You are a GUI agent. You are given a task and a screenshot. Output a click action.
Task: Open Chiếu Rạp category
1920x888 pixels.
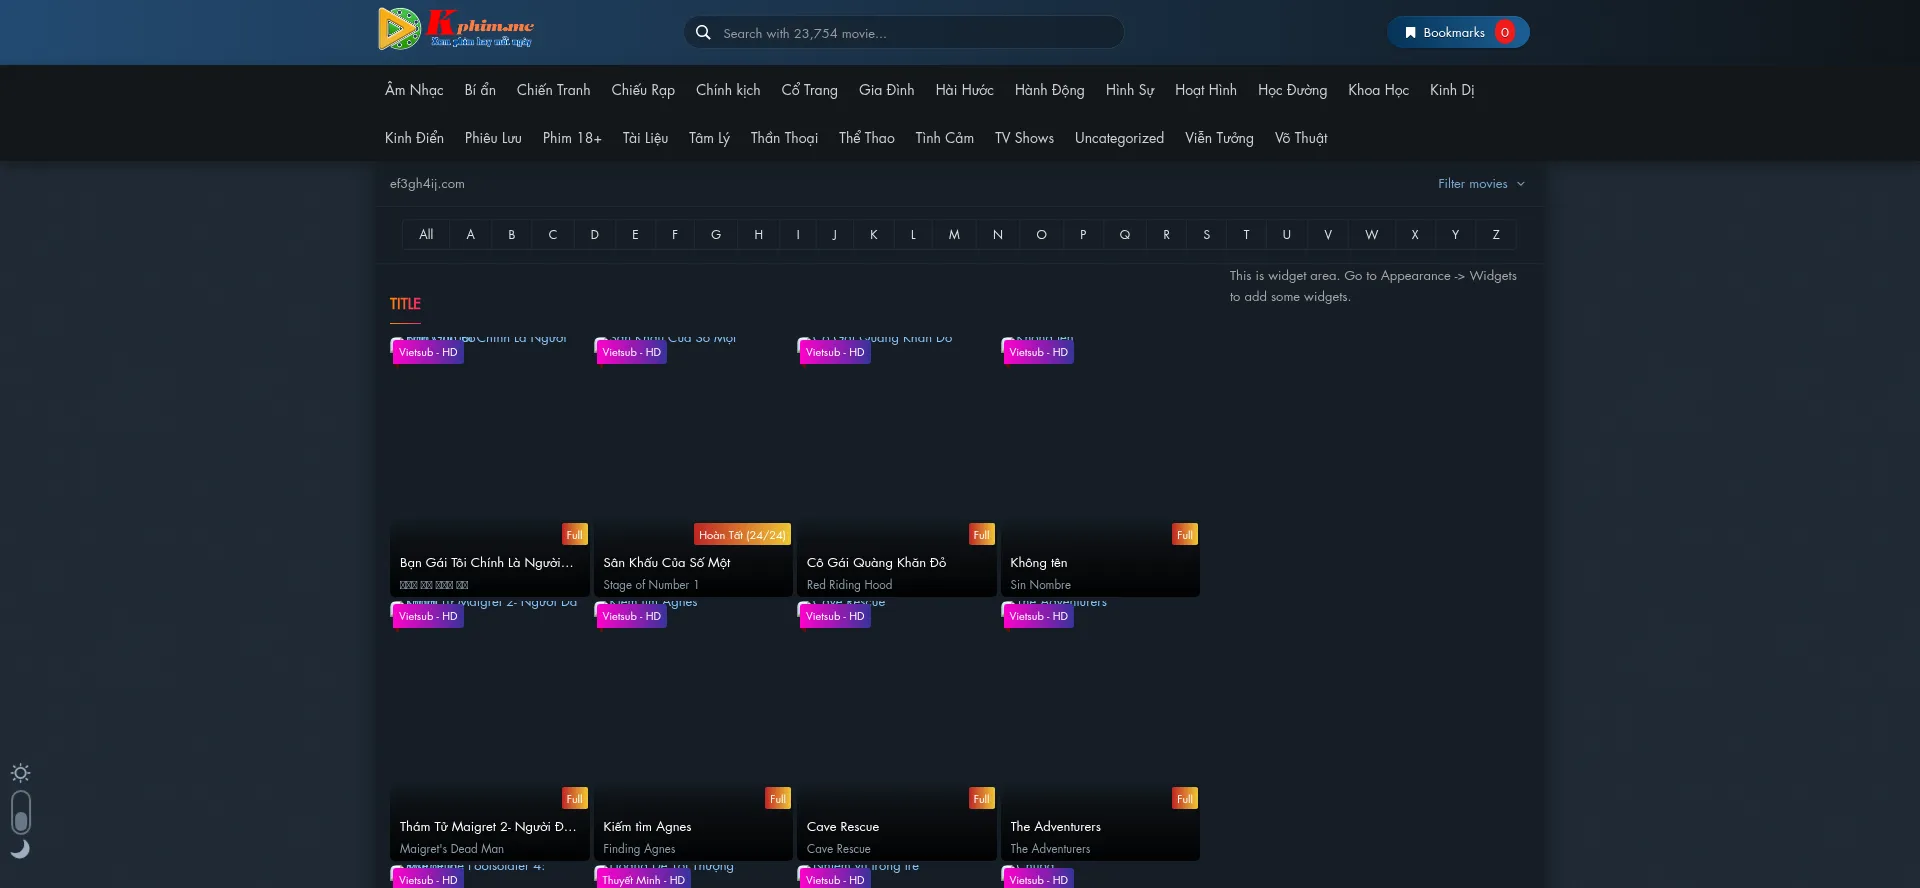pos(643,90)
